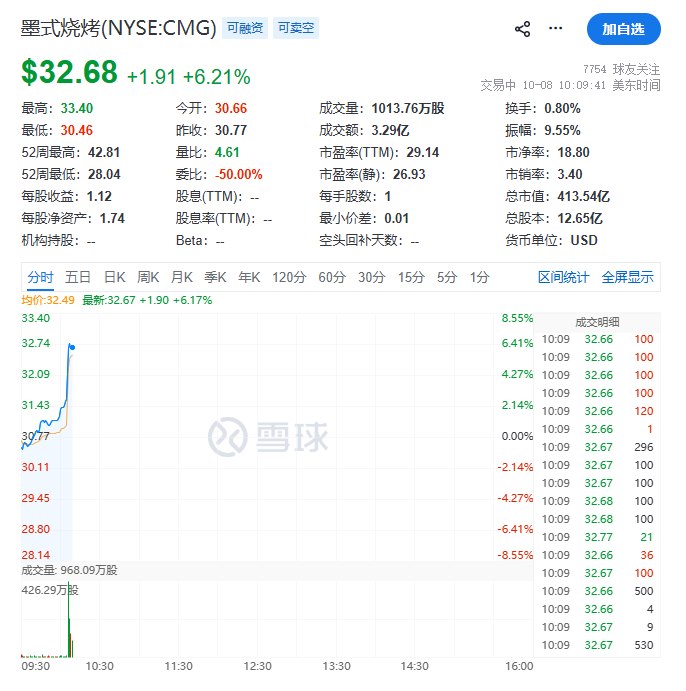This screenshot has width=686, height=691.
Task: Click the 52周最高 value 42.81
Action: (104, 152)
